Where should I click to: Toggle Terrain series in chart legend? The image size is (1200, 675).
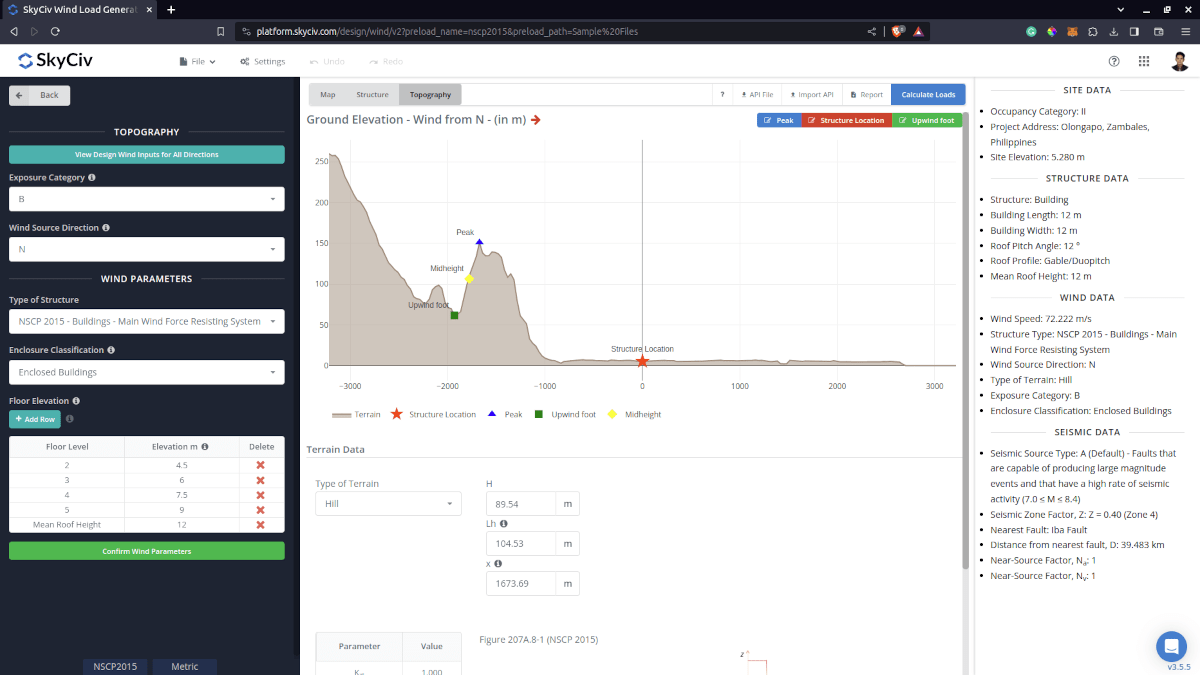click(x=357, y=414)
